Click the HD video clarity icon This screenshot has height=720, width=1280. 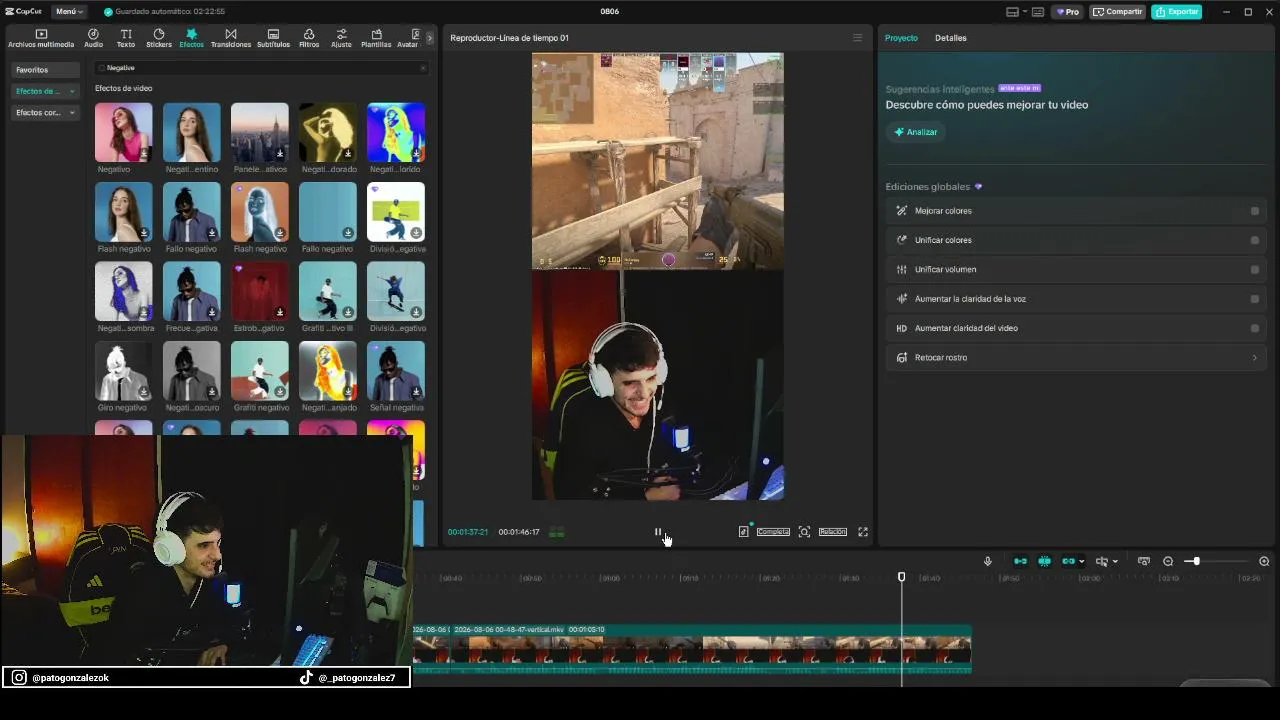coord(901,328)
